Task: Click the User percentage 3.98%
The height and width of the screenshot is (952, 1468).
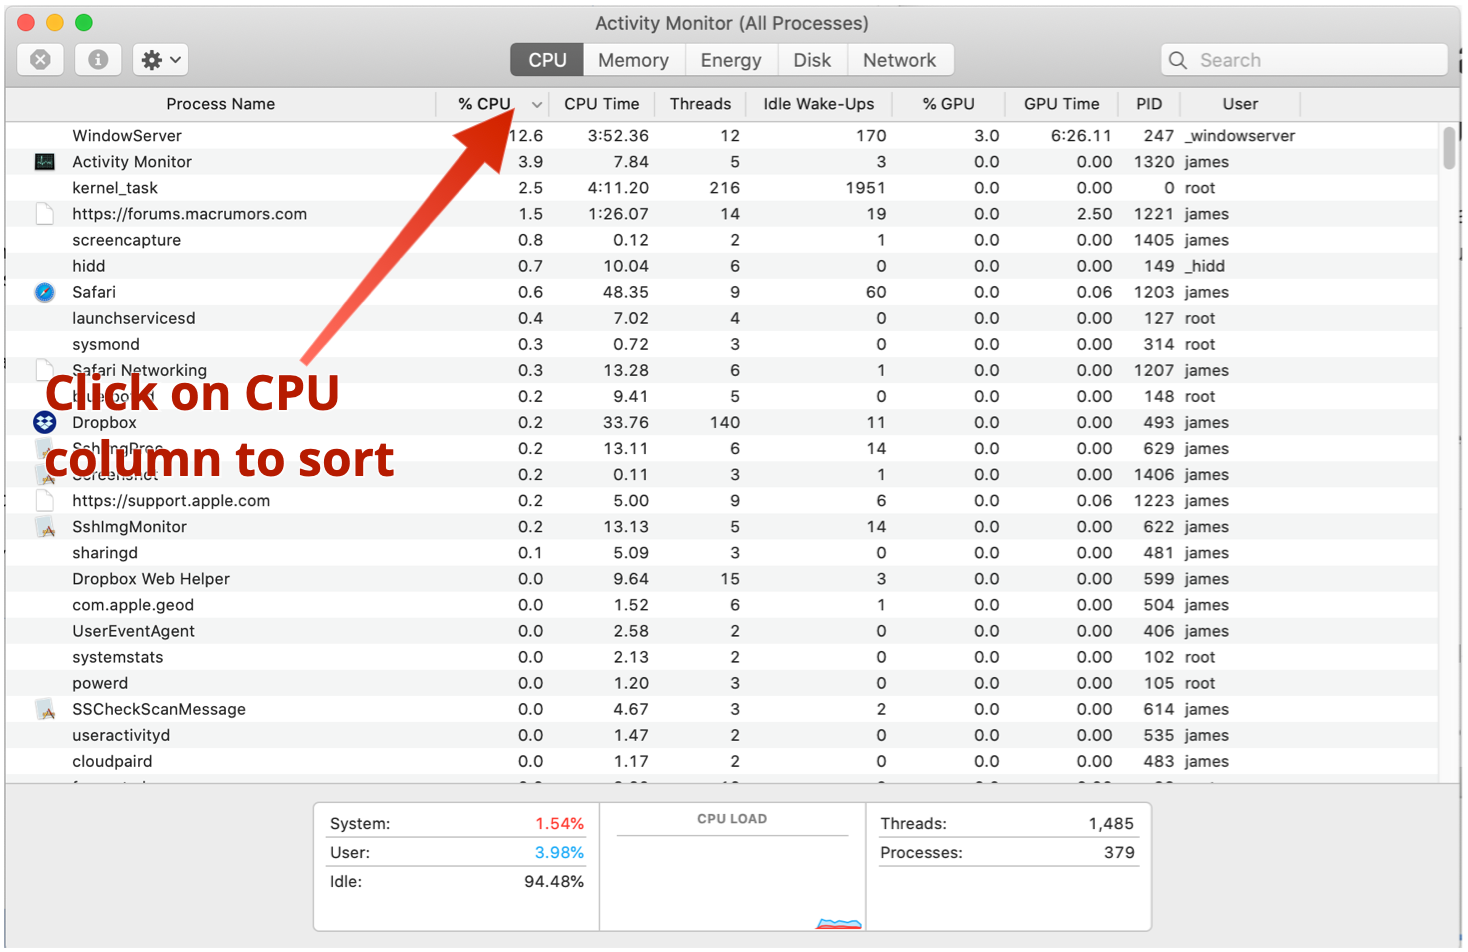Action: pos(559,853)
